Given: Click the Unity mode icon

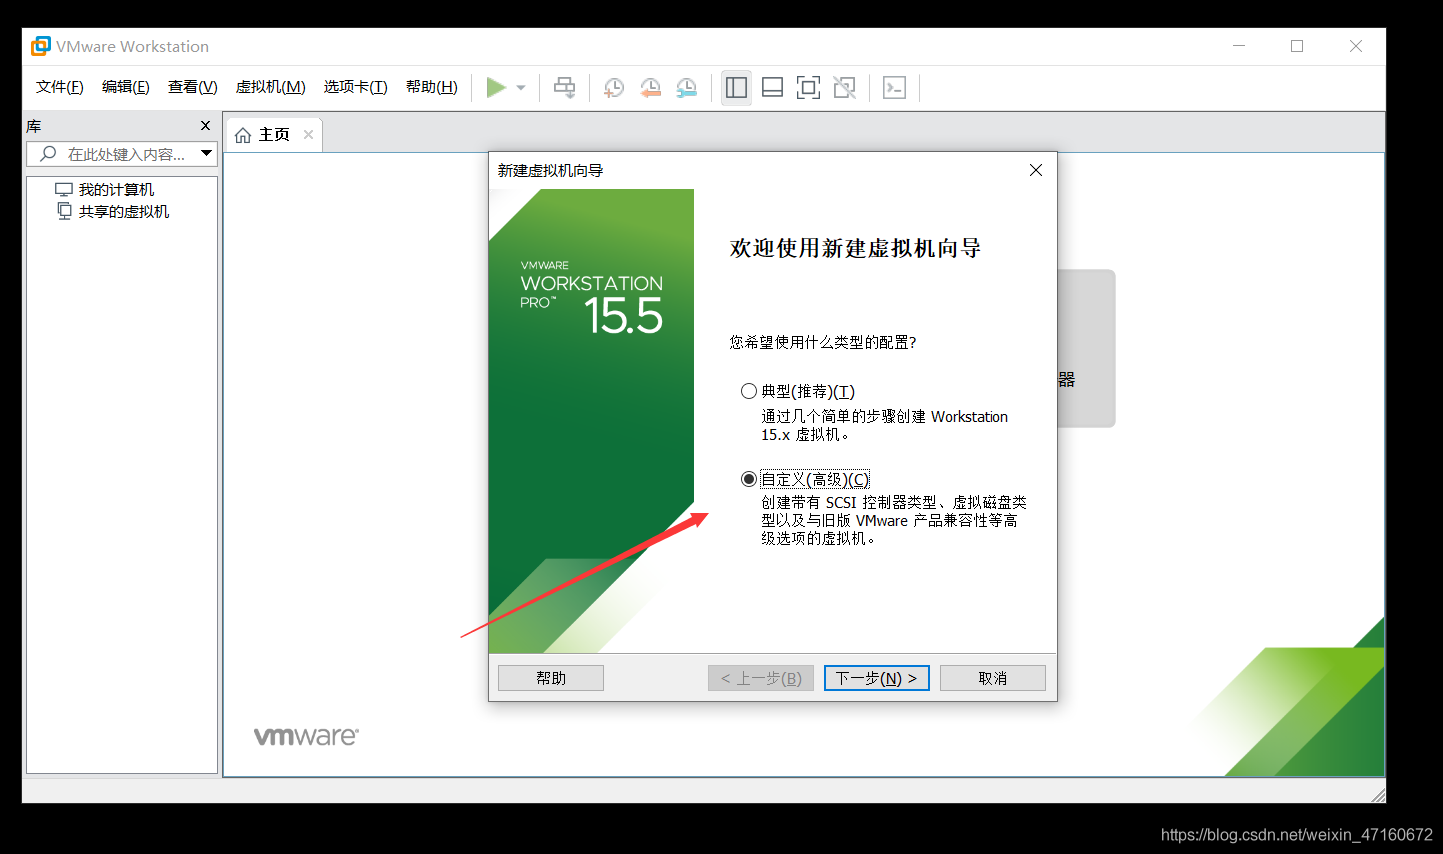Looking at the screenshot, I should (x=845, y=88).
